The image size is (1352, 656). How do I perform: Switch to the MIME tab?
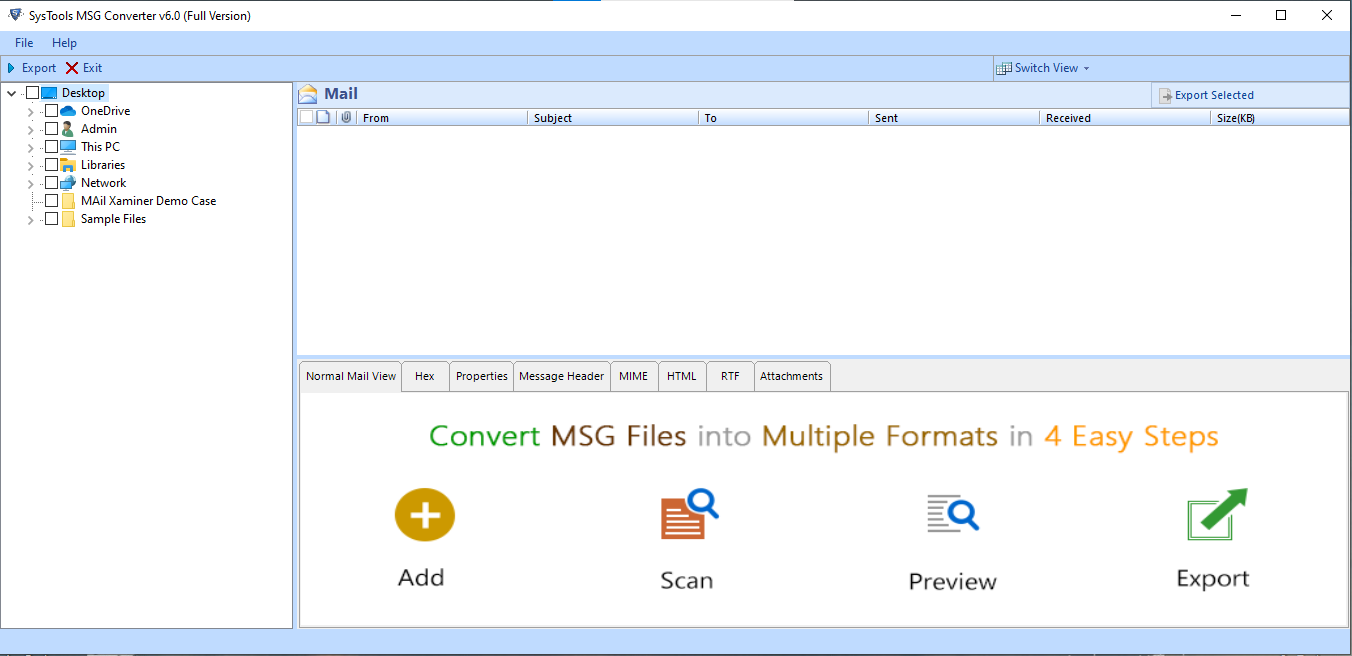tap(634, 376)
